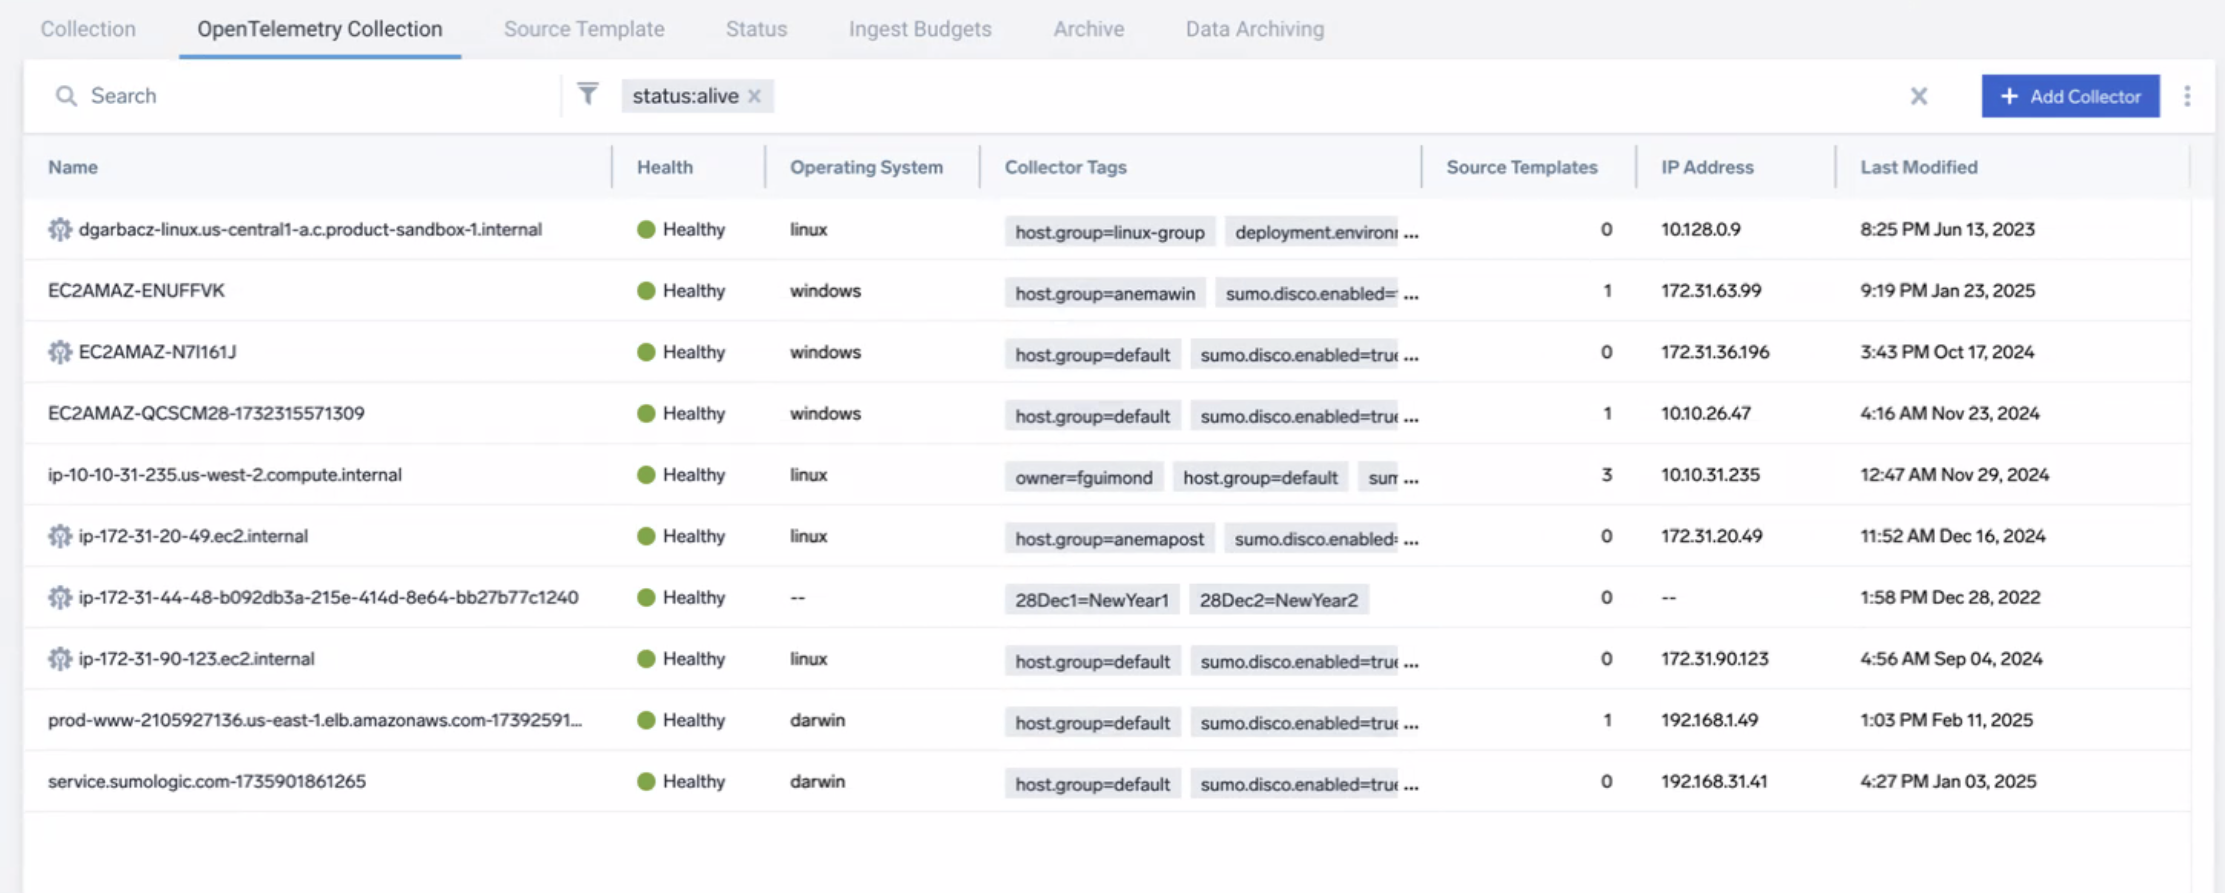The height and width of the screenshot is (893, 2225).
Task: Show more tags for service.sumologic.com row
Action: coord(1410,785)
